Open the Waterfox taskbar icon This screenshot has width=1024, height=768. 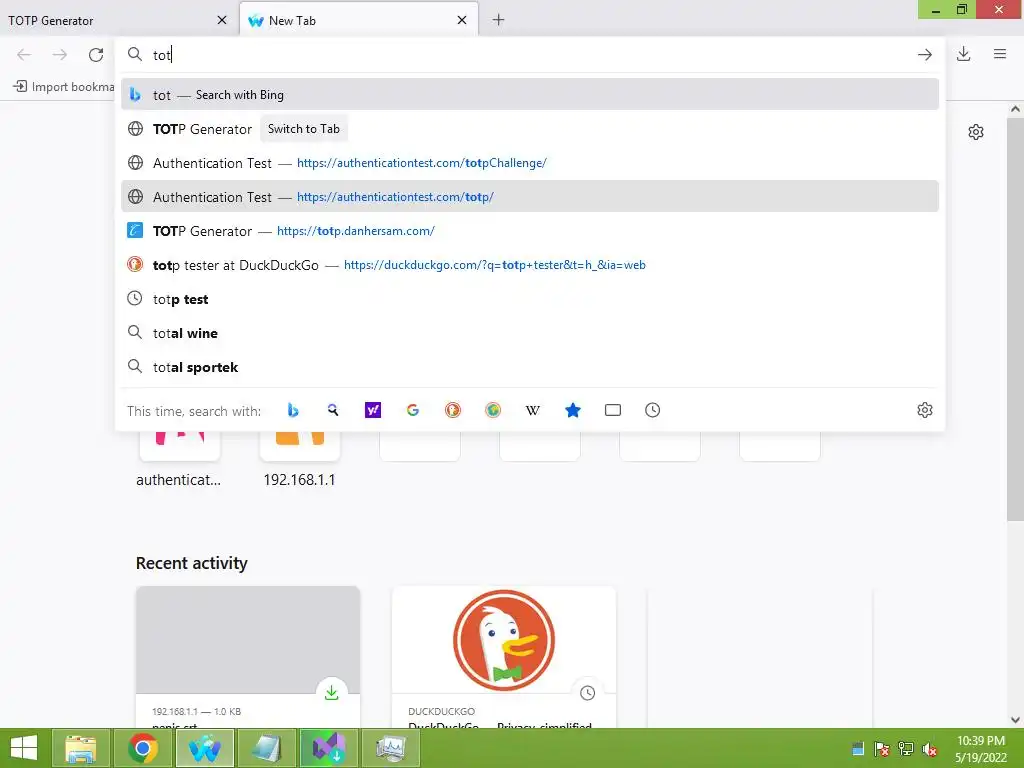pyautogui.click(x=205, y=748)
